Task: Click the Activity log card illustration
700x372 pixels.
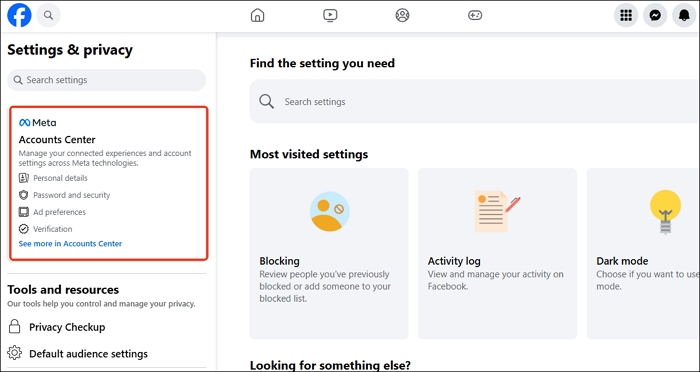Action: pos(497,211)
